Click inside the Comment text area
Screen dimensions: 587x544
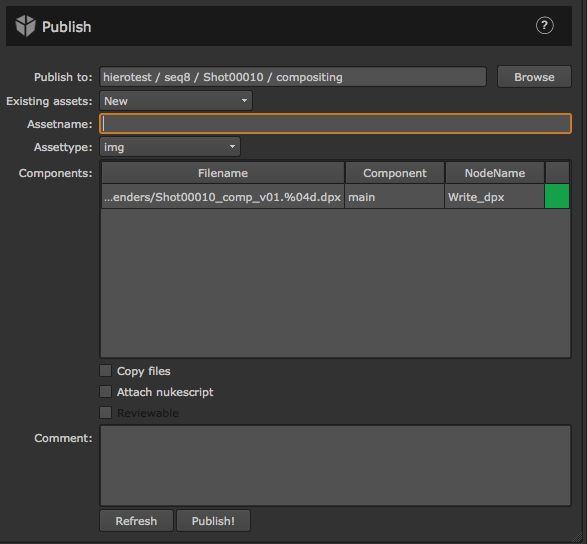(x=335, y=465)
